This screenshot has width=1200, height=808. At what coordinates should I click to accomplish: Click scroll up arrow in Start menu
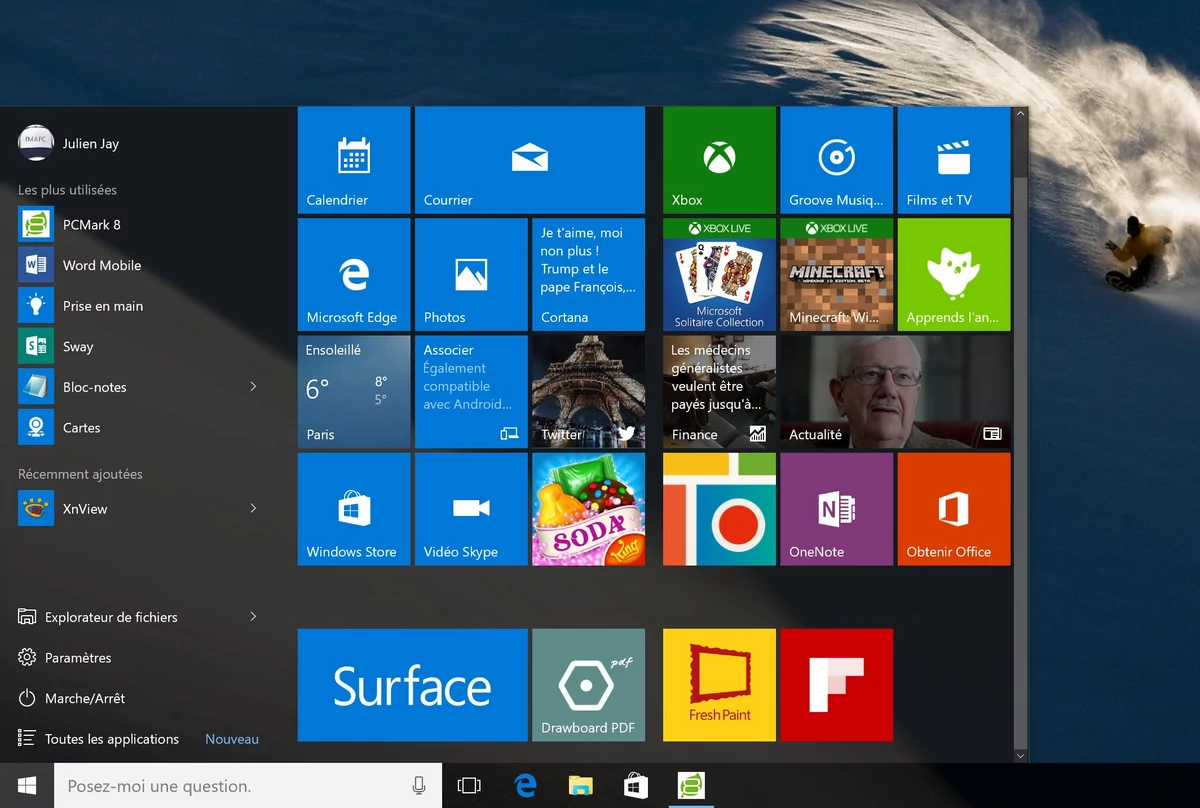[x=1020, y=114]
